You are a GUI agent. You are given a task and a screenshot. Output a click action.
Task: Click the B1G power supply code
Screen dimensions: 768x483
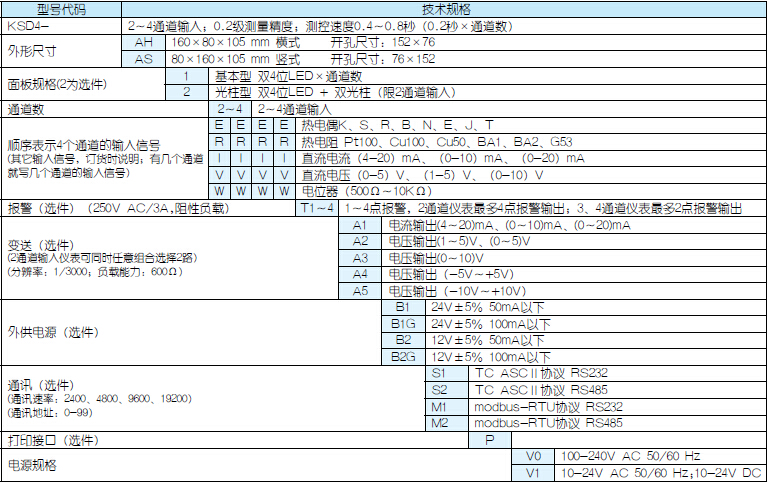(x=404, y=324)
